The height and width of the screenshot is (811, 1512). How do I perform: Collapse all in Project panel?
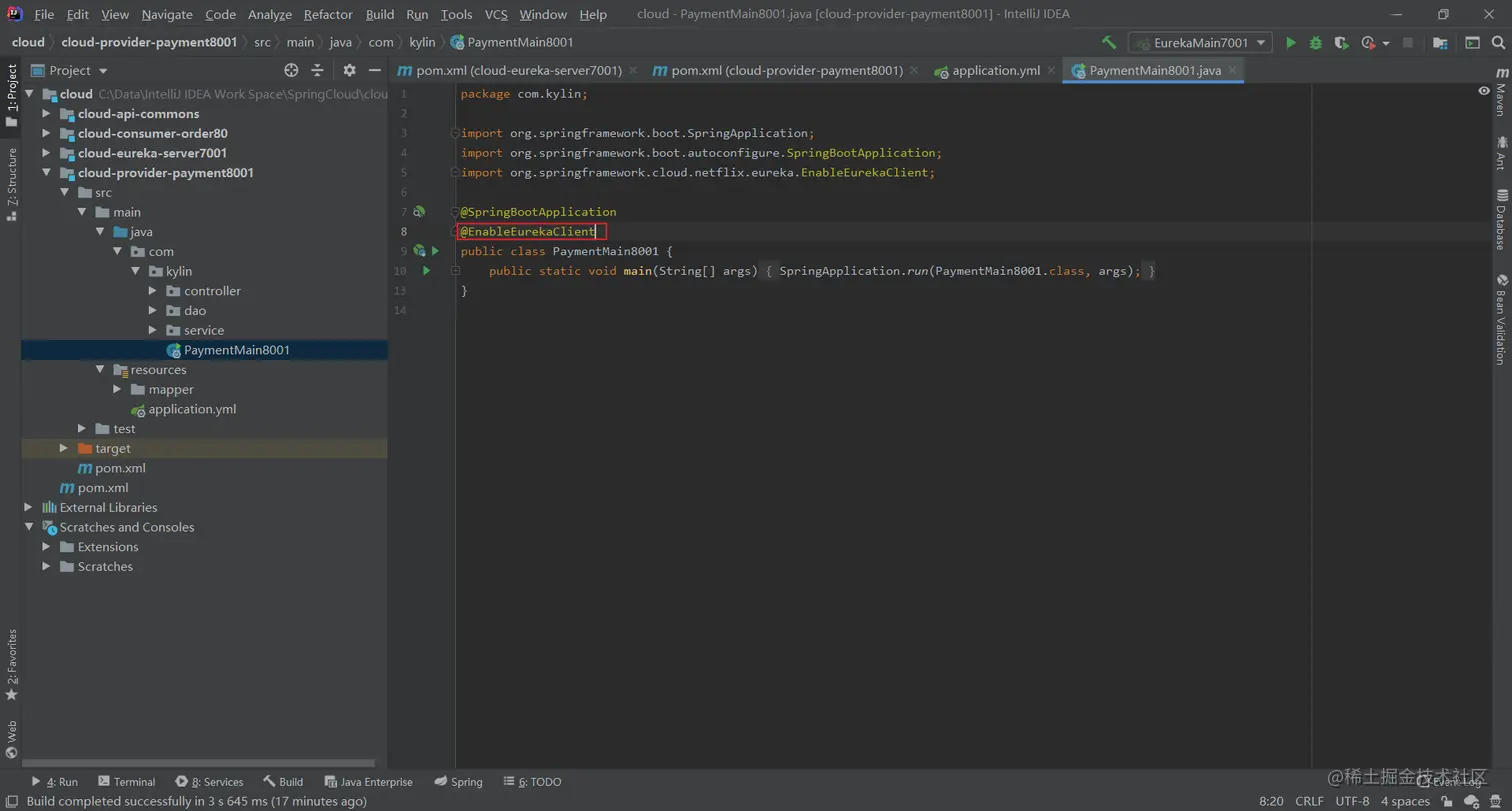pos(317,70)
